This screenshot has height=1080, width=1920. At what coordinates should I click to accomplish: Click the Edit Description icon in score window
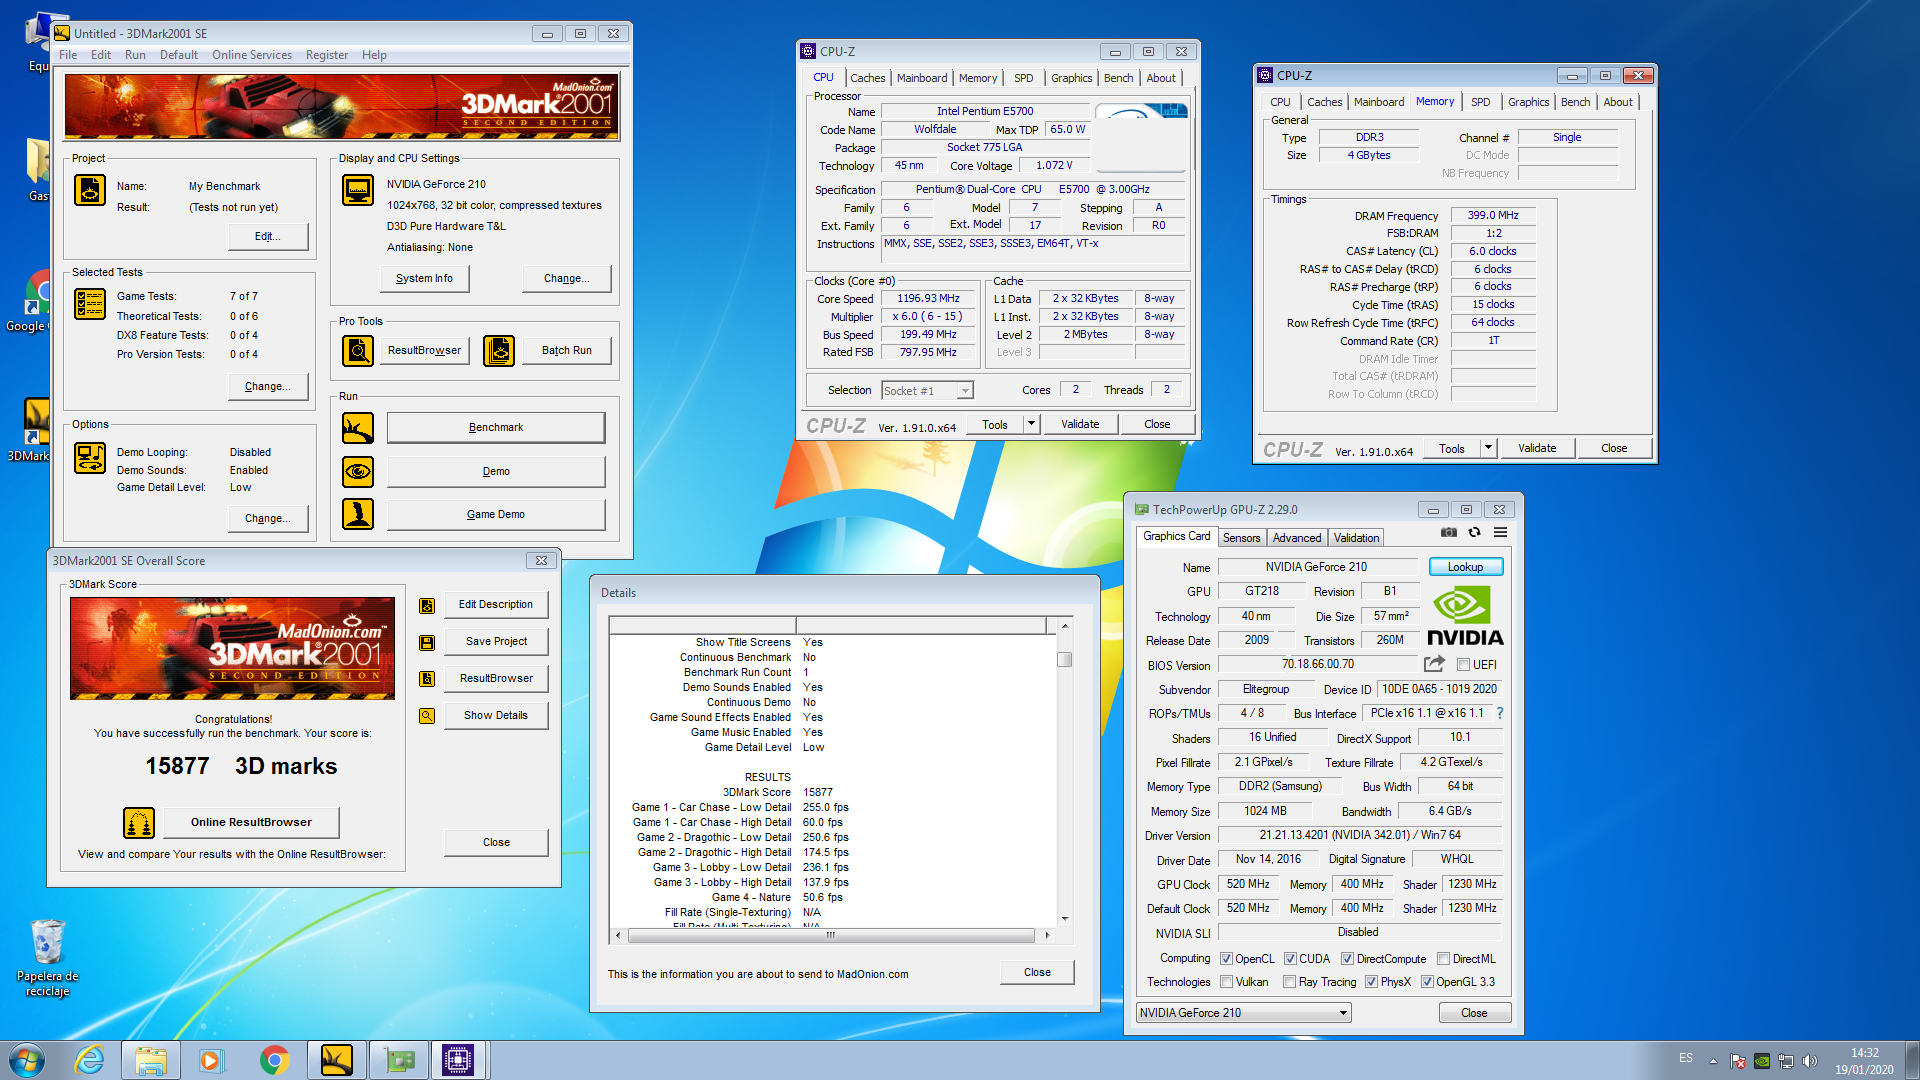click(427, 605)
